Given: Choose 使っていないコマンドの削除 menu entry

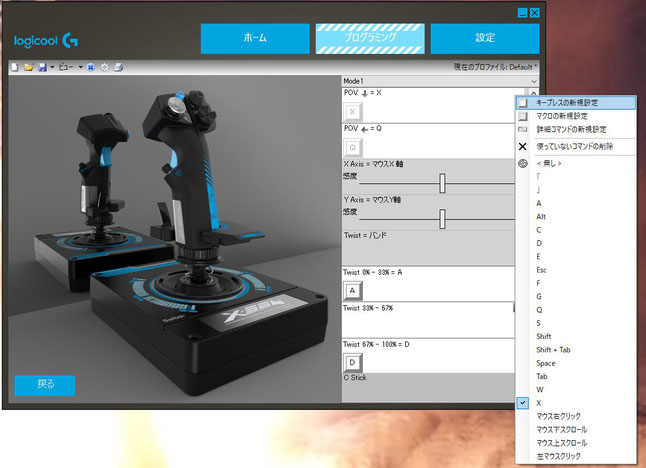Looking at the screenshot, I should tap(575, 146).
